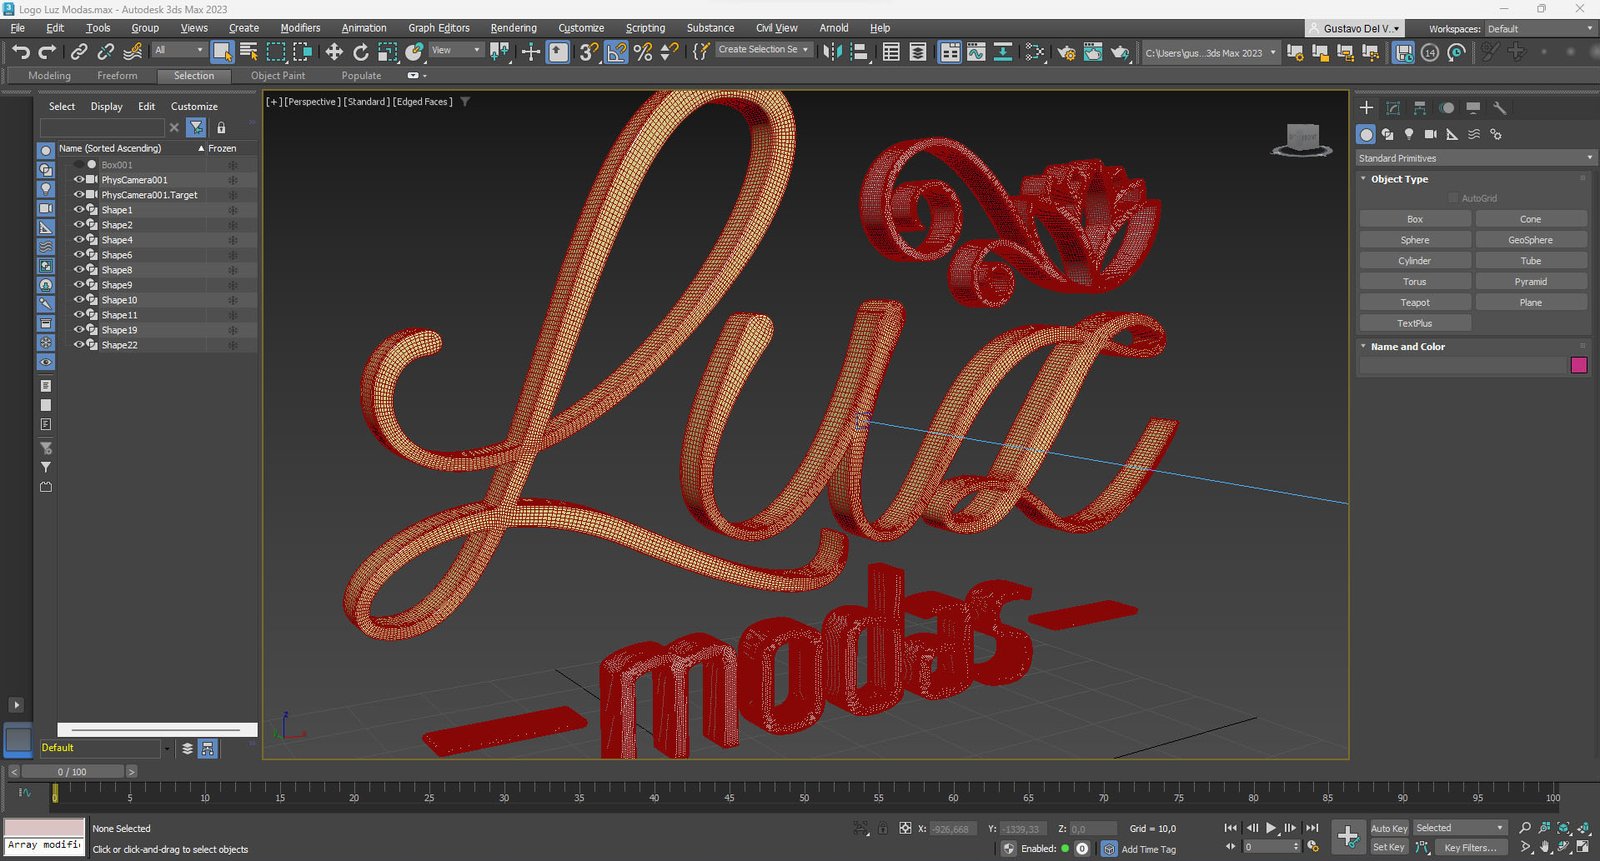This screenshot has height=861, width=1600.
Task: Toggle visibility of PhysCamera001
Action: 79,180
